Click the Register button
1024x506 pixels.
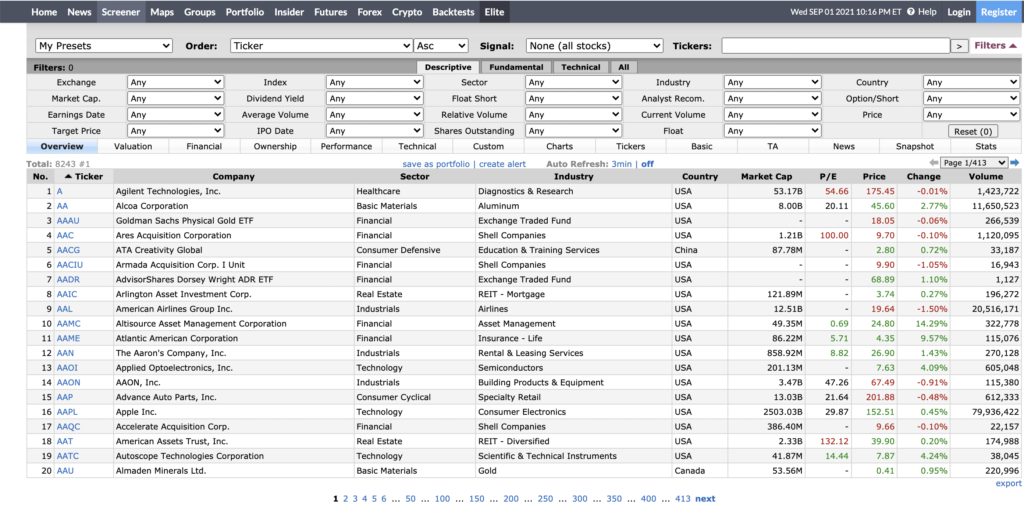999,12
